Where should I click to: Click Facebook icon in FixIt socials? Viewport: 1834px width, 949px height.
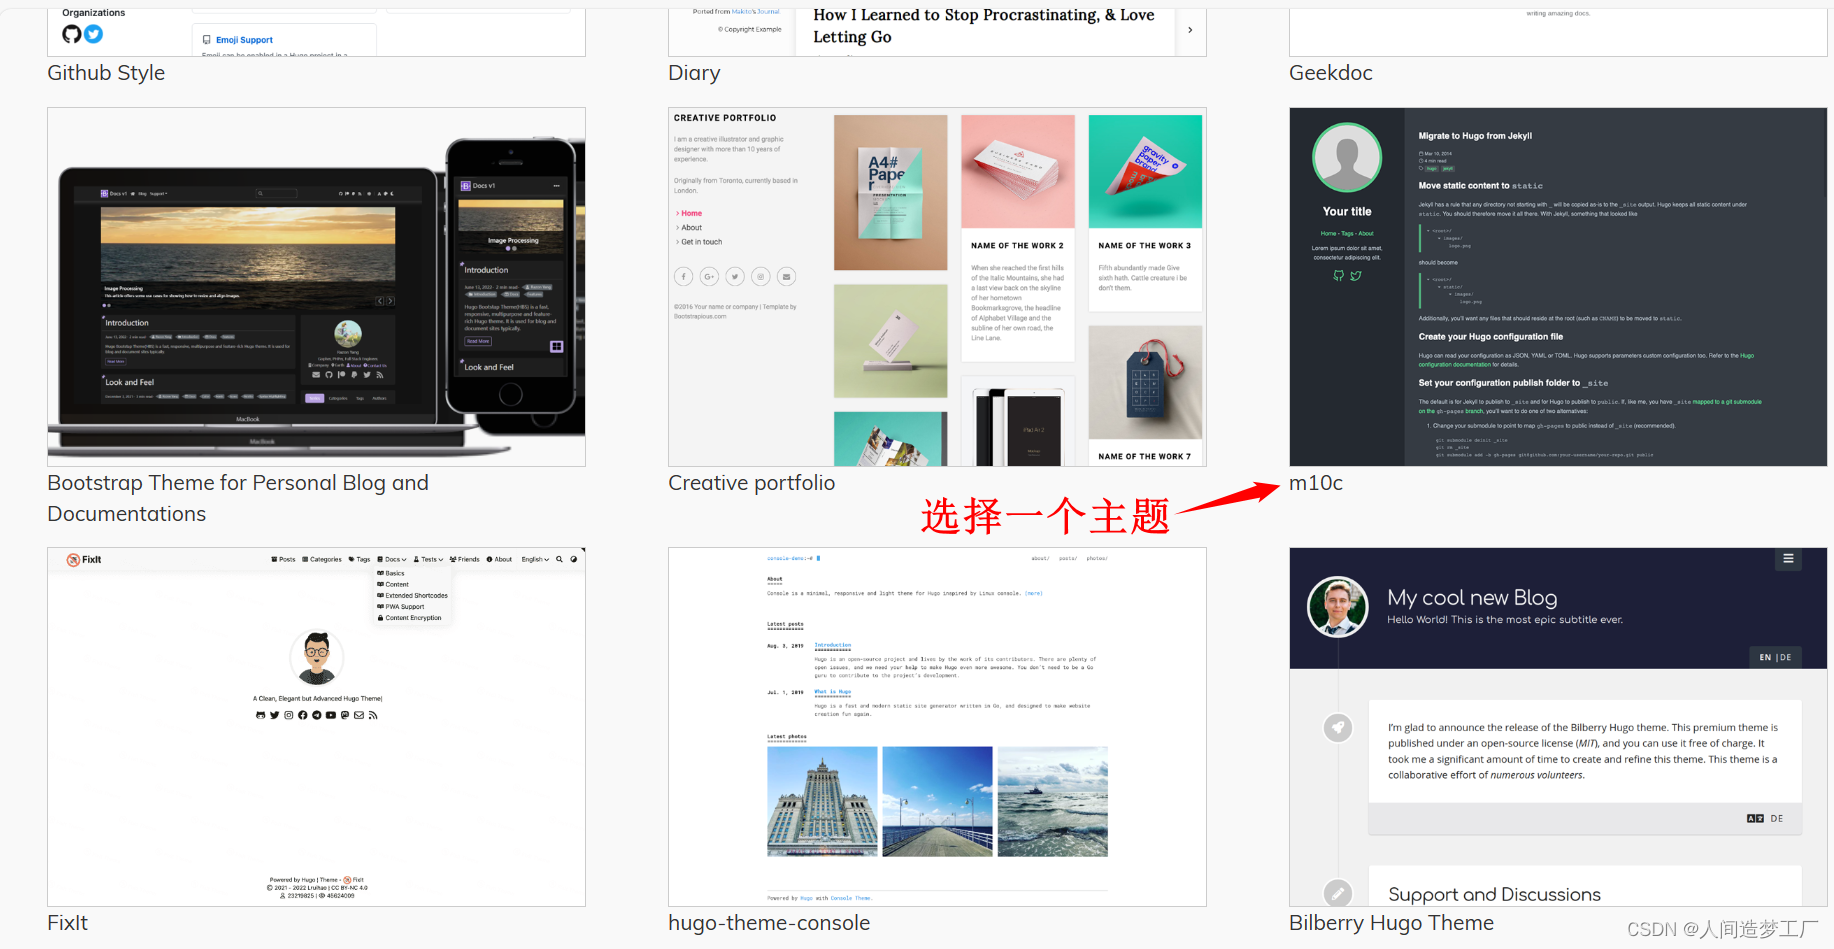point(302,715)
